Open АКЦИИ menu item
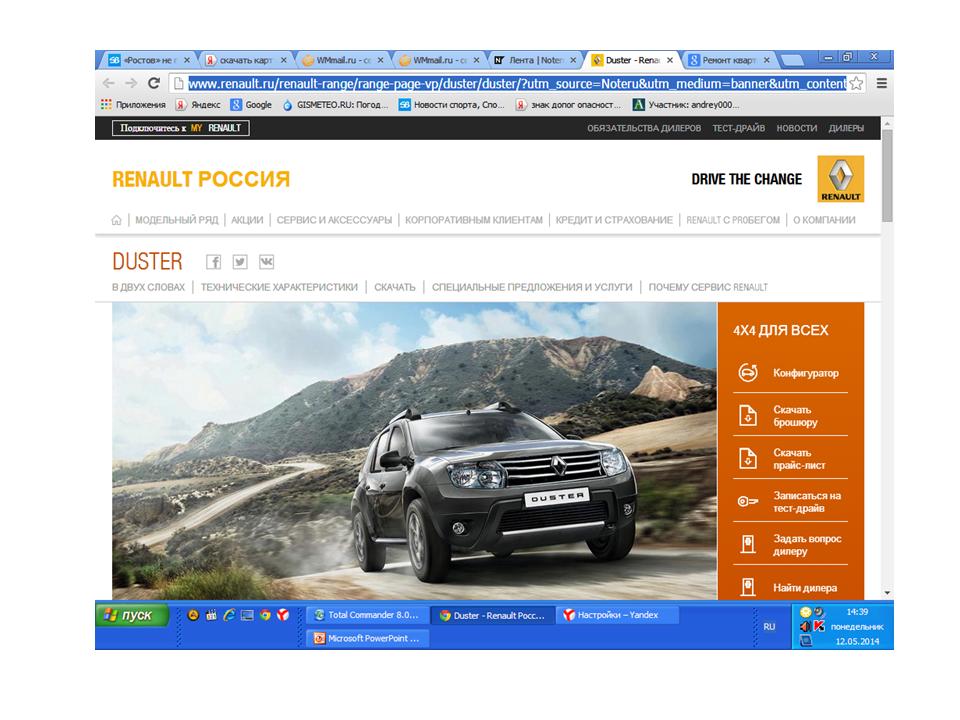This screenshot has width=960, height=720. [247, 220]
